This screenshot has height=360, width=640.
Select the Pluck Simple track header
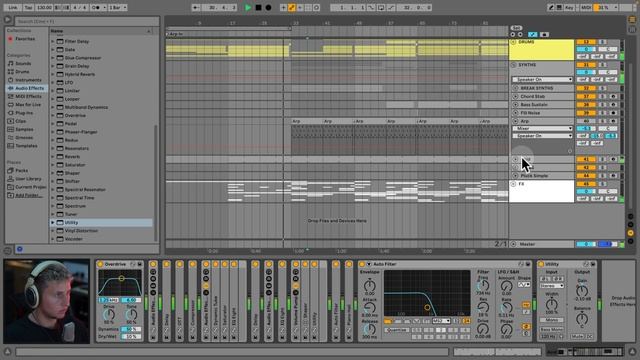tap(542, 176)
